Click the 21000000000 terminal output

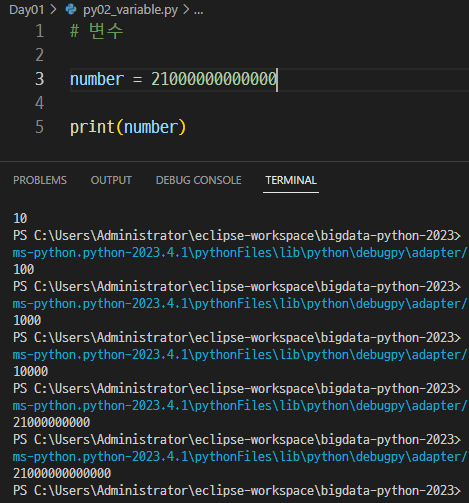pos(52,422)
